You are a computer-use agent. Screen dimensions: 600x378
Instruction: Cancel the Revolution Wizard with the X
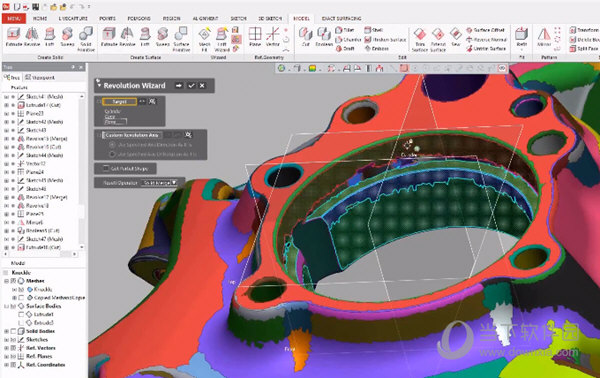tap(202, 86)
